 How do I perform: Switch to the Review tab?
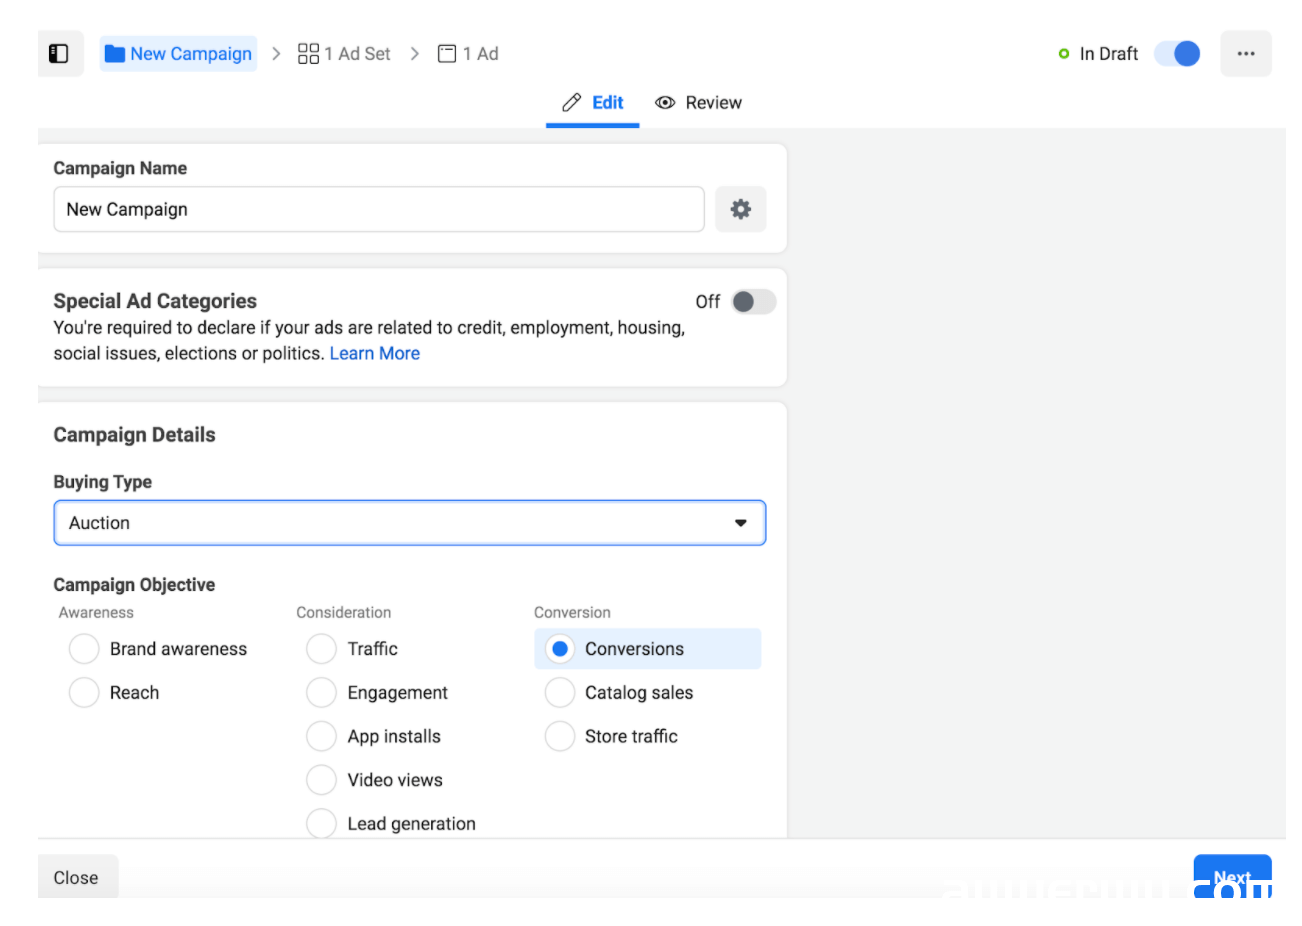tap(698, 102)
